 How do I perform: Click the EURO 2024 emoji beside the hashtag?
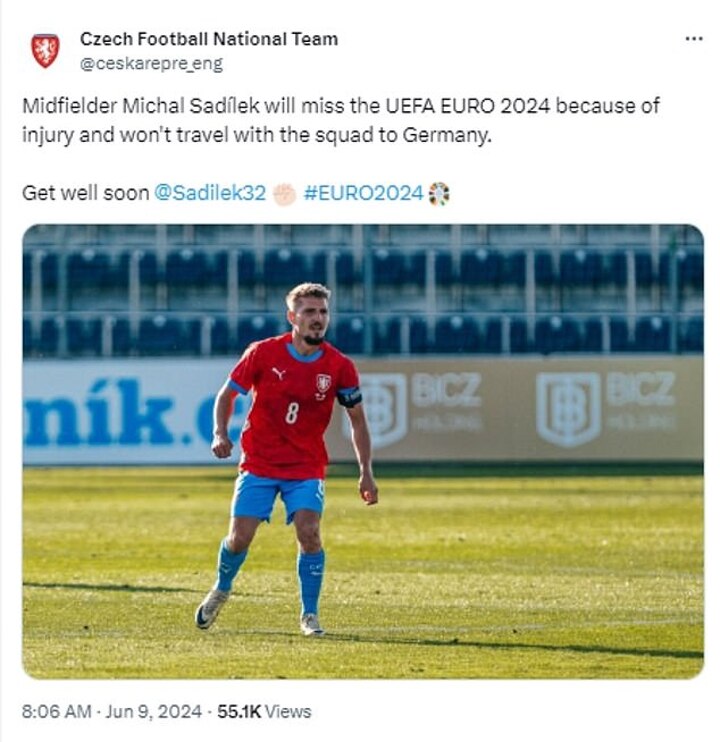pos(439,193)
